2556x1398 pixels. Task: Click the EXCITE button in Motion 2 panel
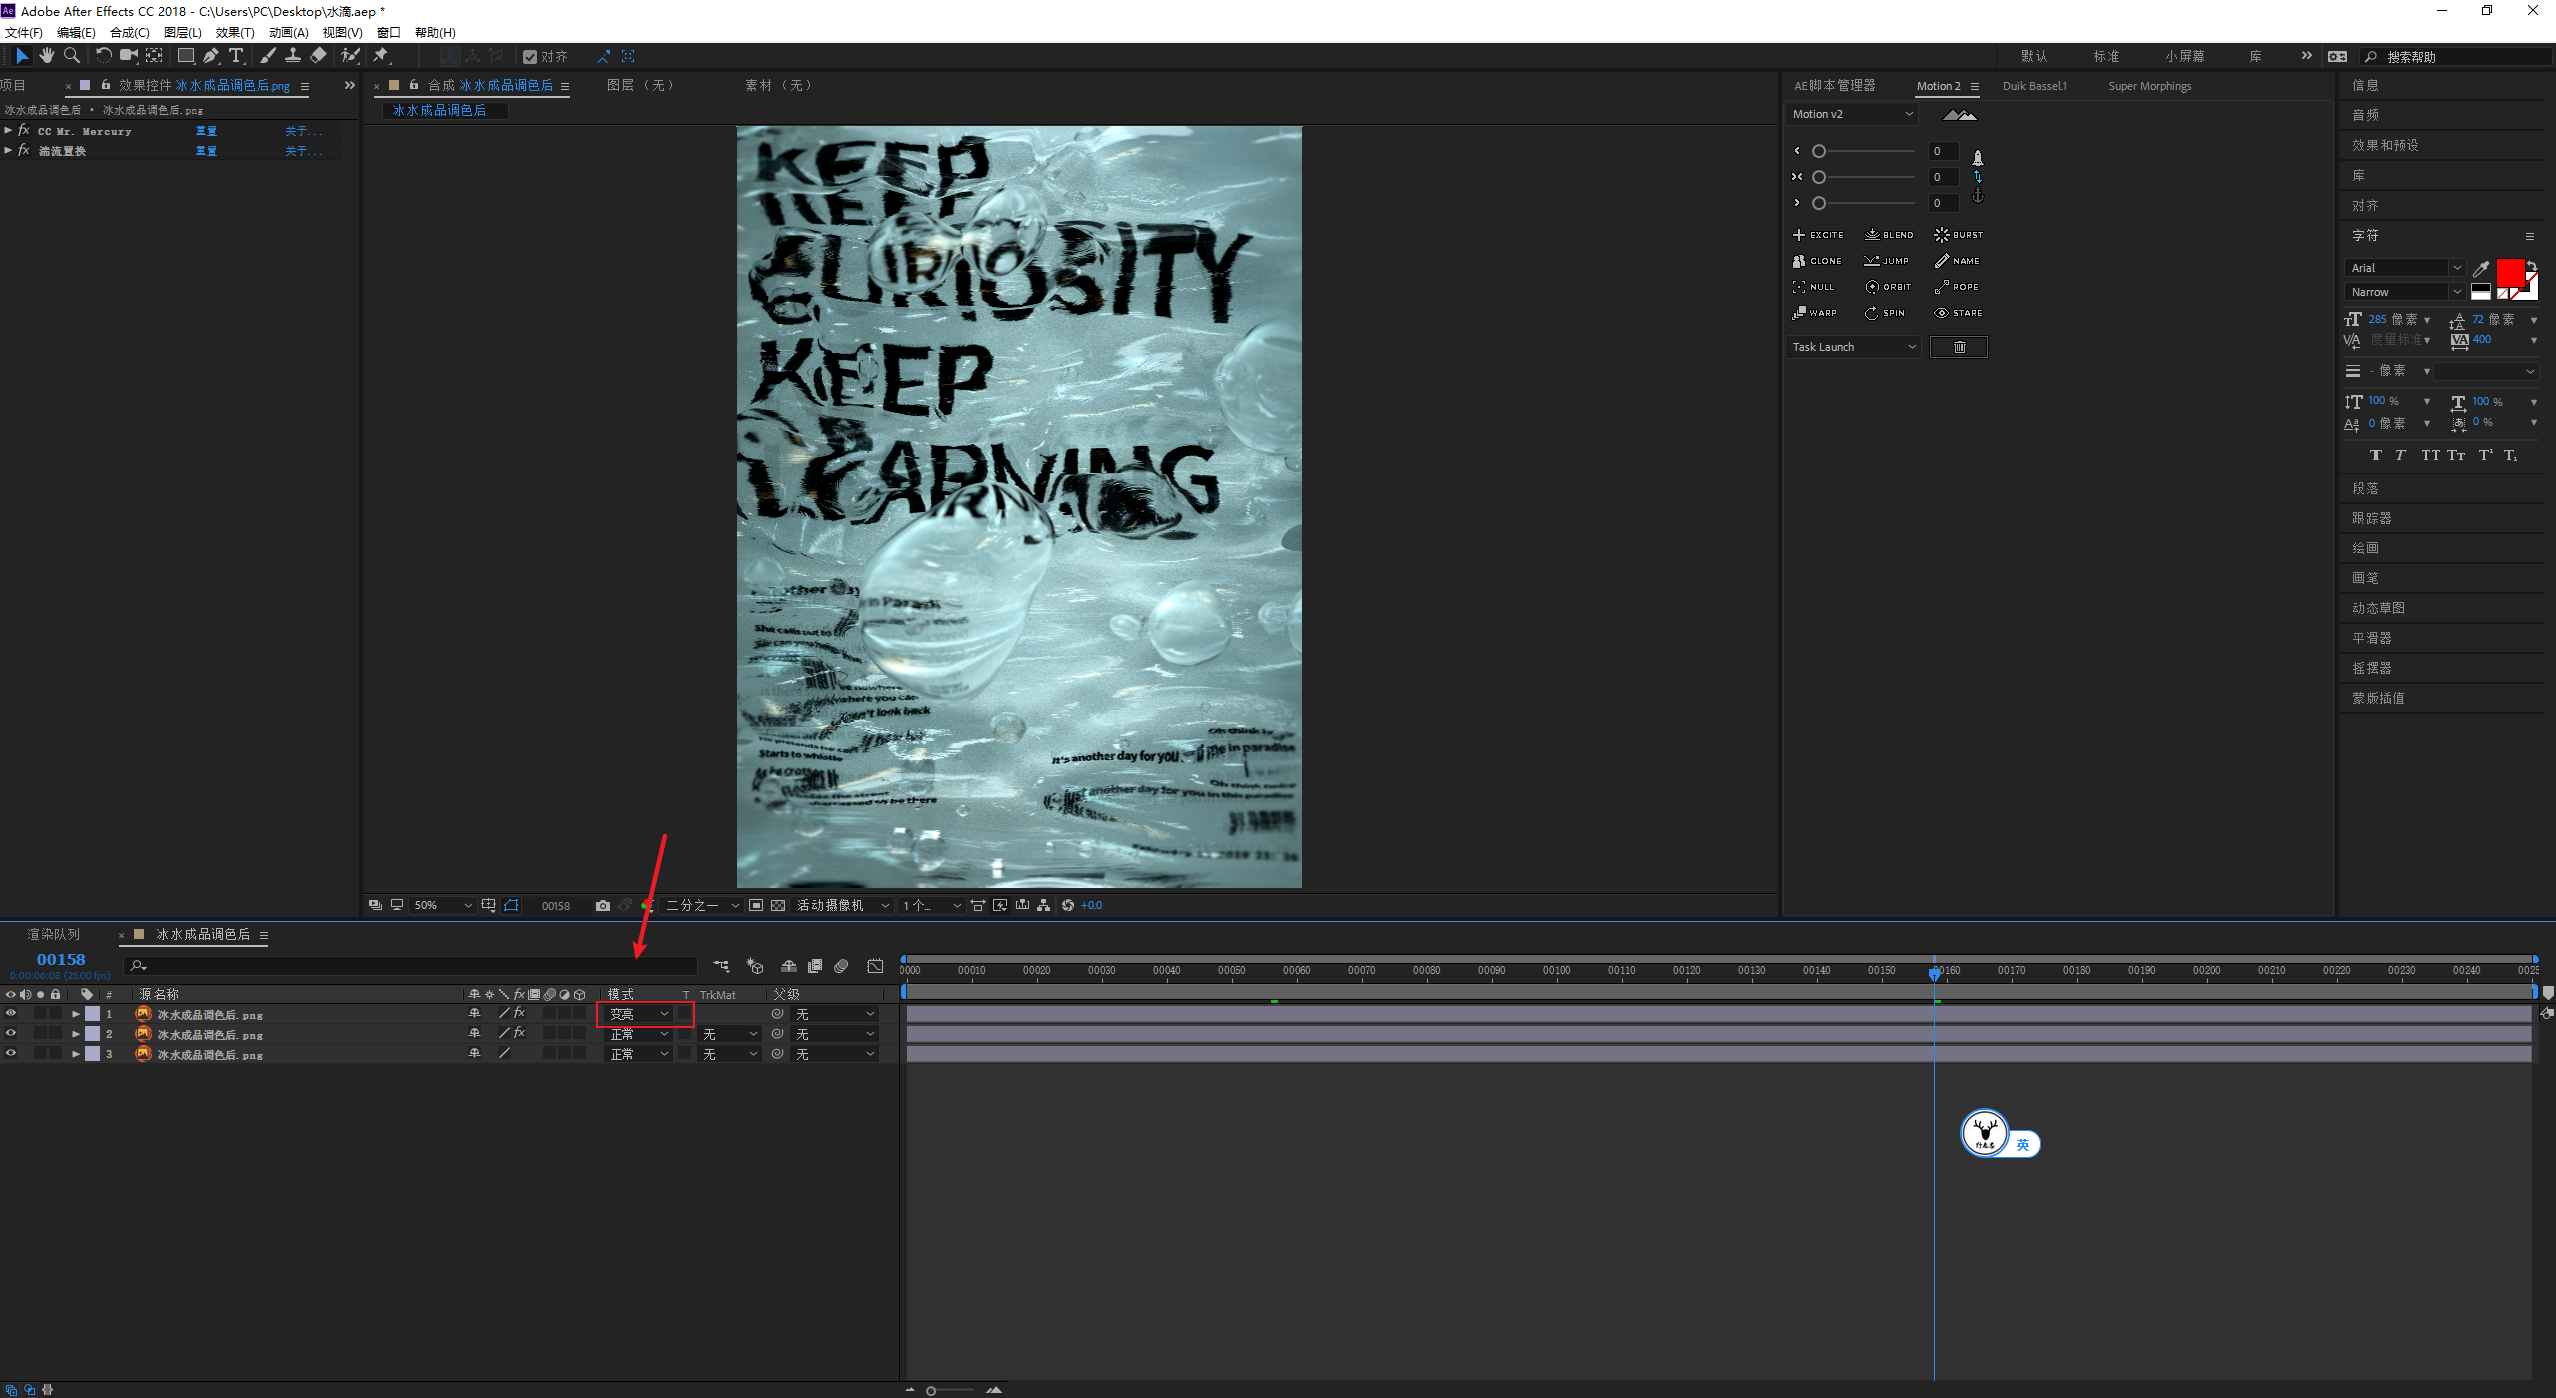tap(1819, 234)
